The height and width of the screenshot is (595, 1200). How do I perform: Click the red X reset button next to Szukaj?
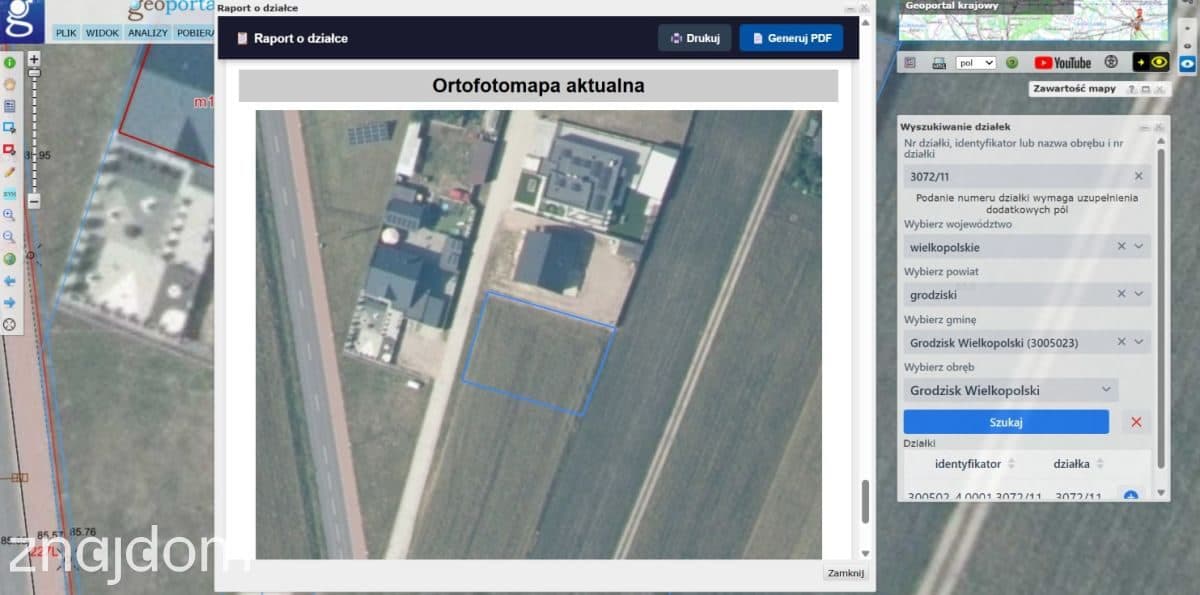[x=1136, y=422]
